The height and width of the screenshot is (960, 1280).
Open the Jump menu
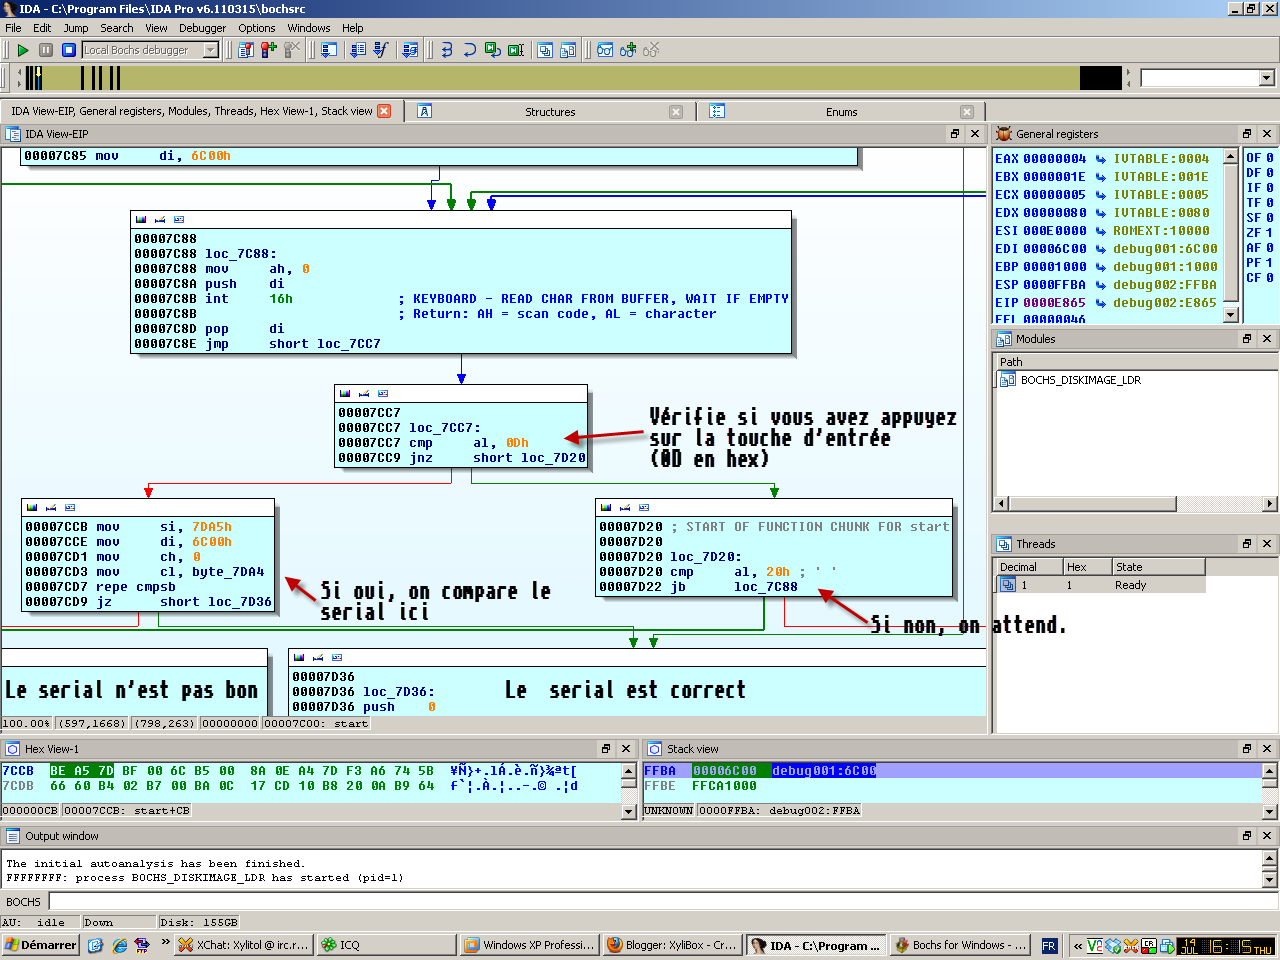tap(76, 28)
